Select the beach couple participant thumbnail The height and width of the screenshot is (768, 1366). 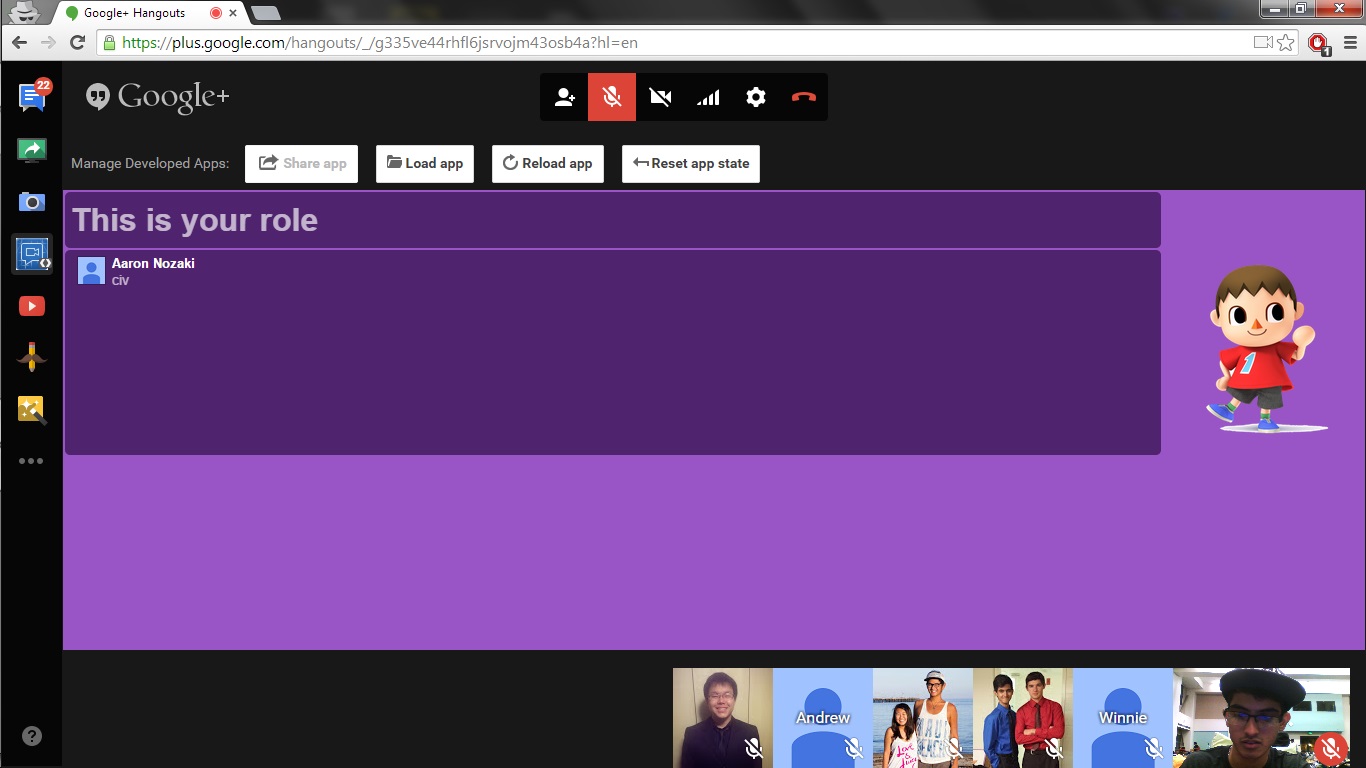tap(923, 718)
